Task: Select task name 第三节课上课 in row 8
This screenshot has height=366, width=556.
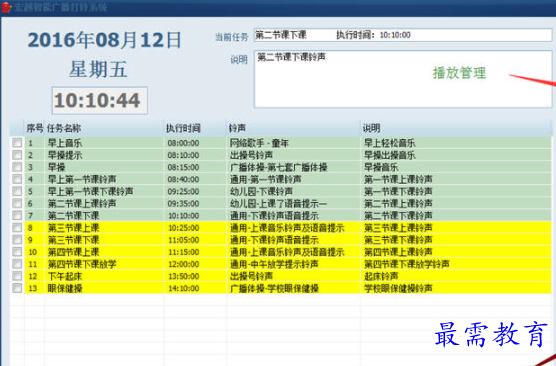Action: click(73, 228)
